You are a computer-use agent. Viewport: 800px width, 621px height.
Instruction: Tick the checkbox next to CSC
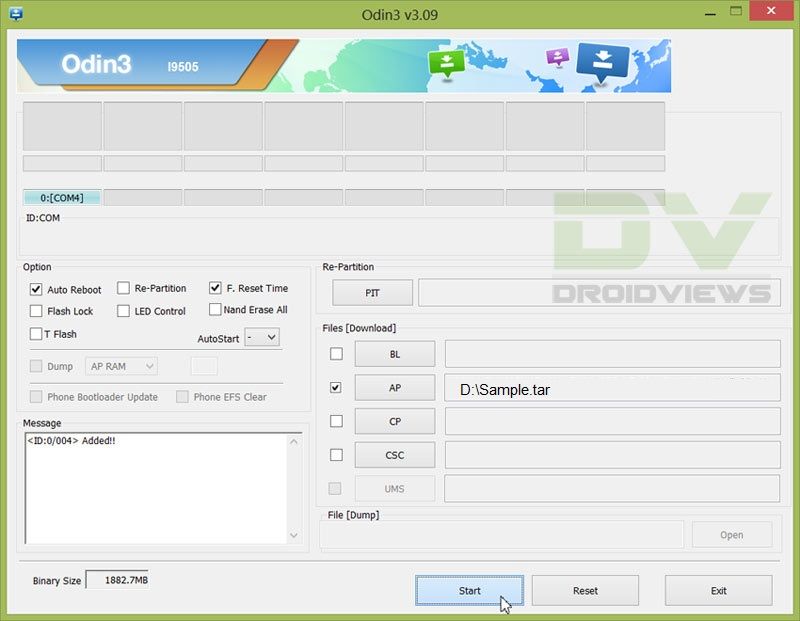pos(336,455)
